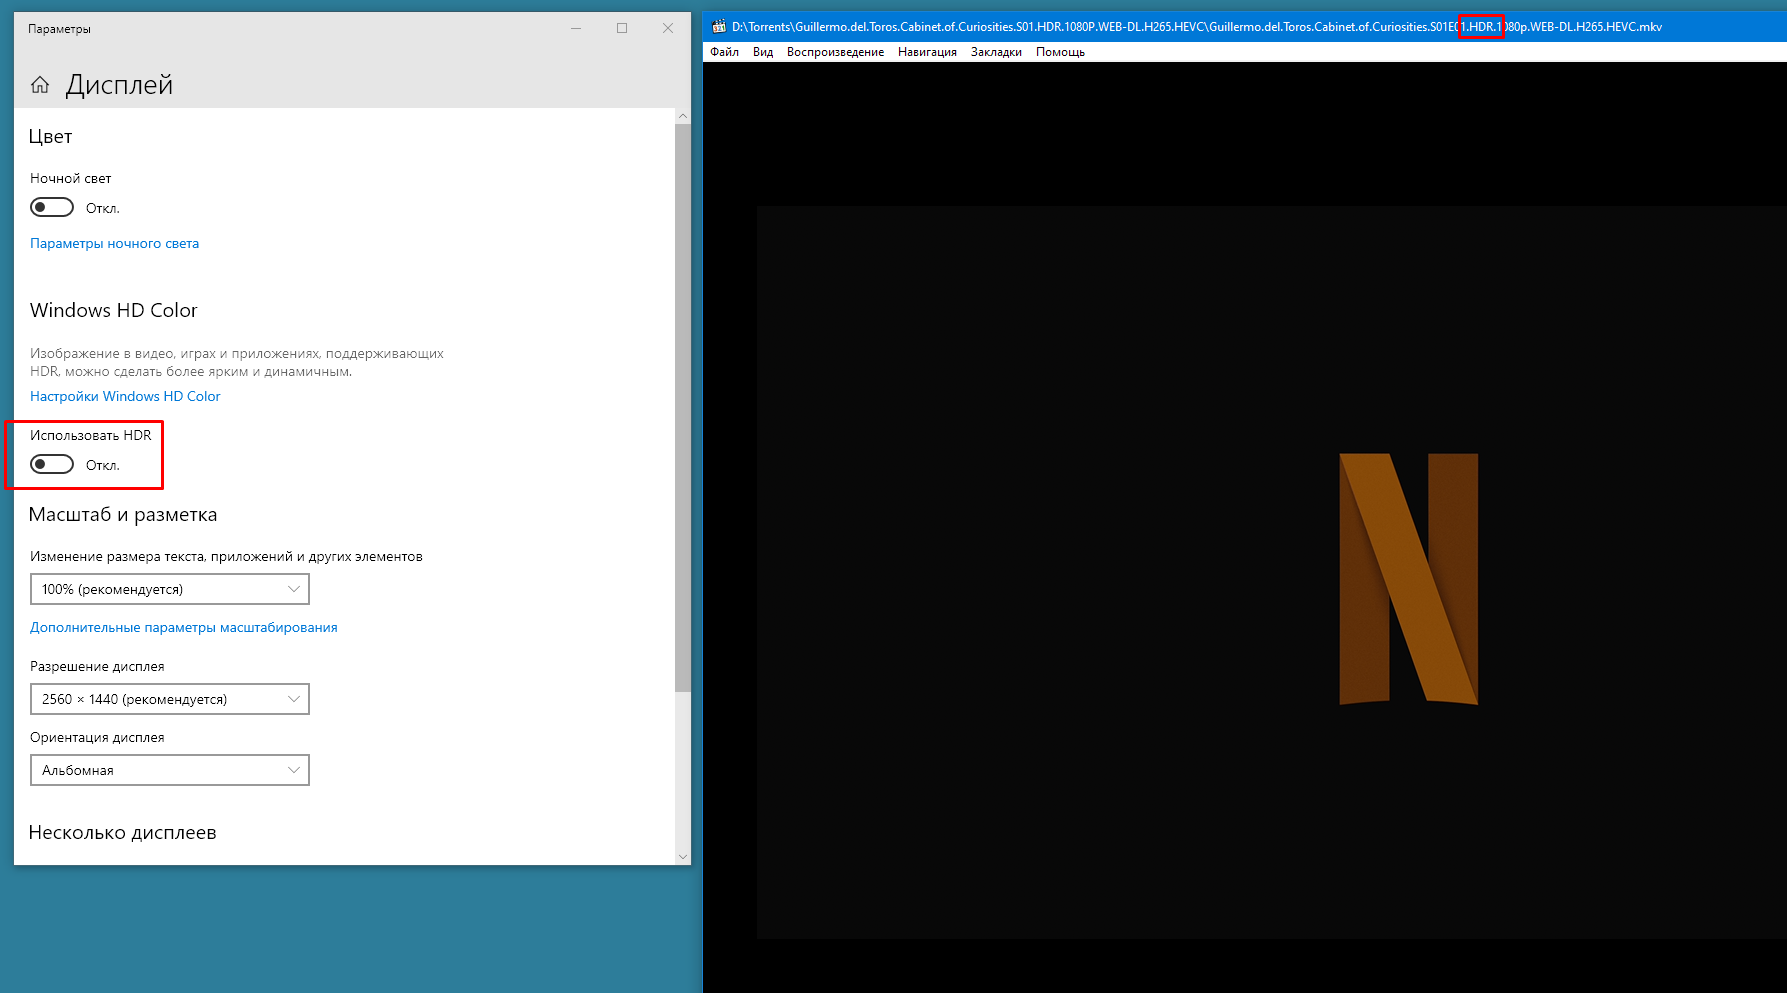This screenshot has height=993, width=1787.
Task: Click the scroll up arrow in Settings
Action: (683, 116)
